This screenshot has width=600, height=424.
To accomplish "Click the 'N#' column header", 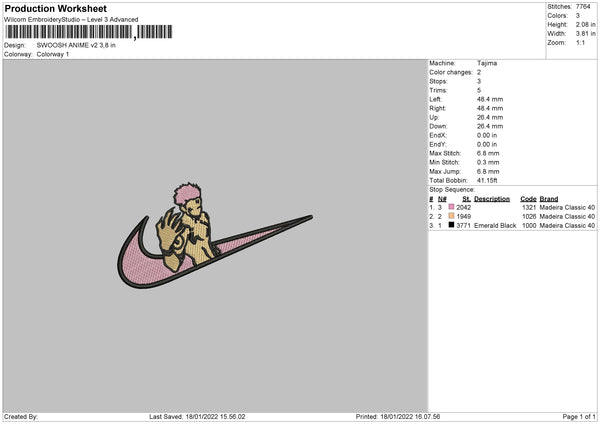I will click(442, 199).
